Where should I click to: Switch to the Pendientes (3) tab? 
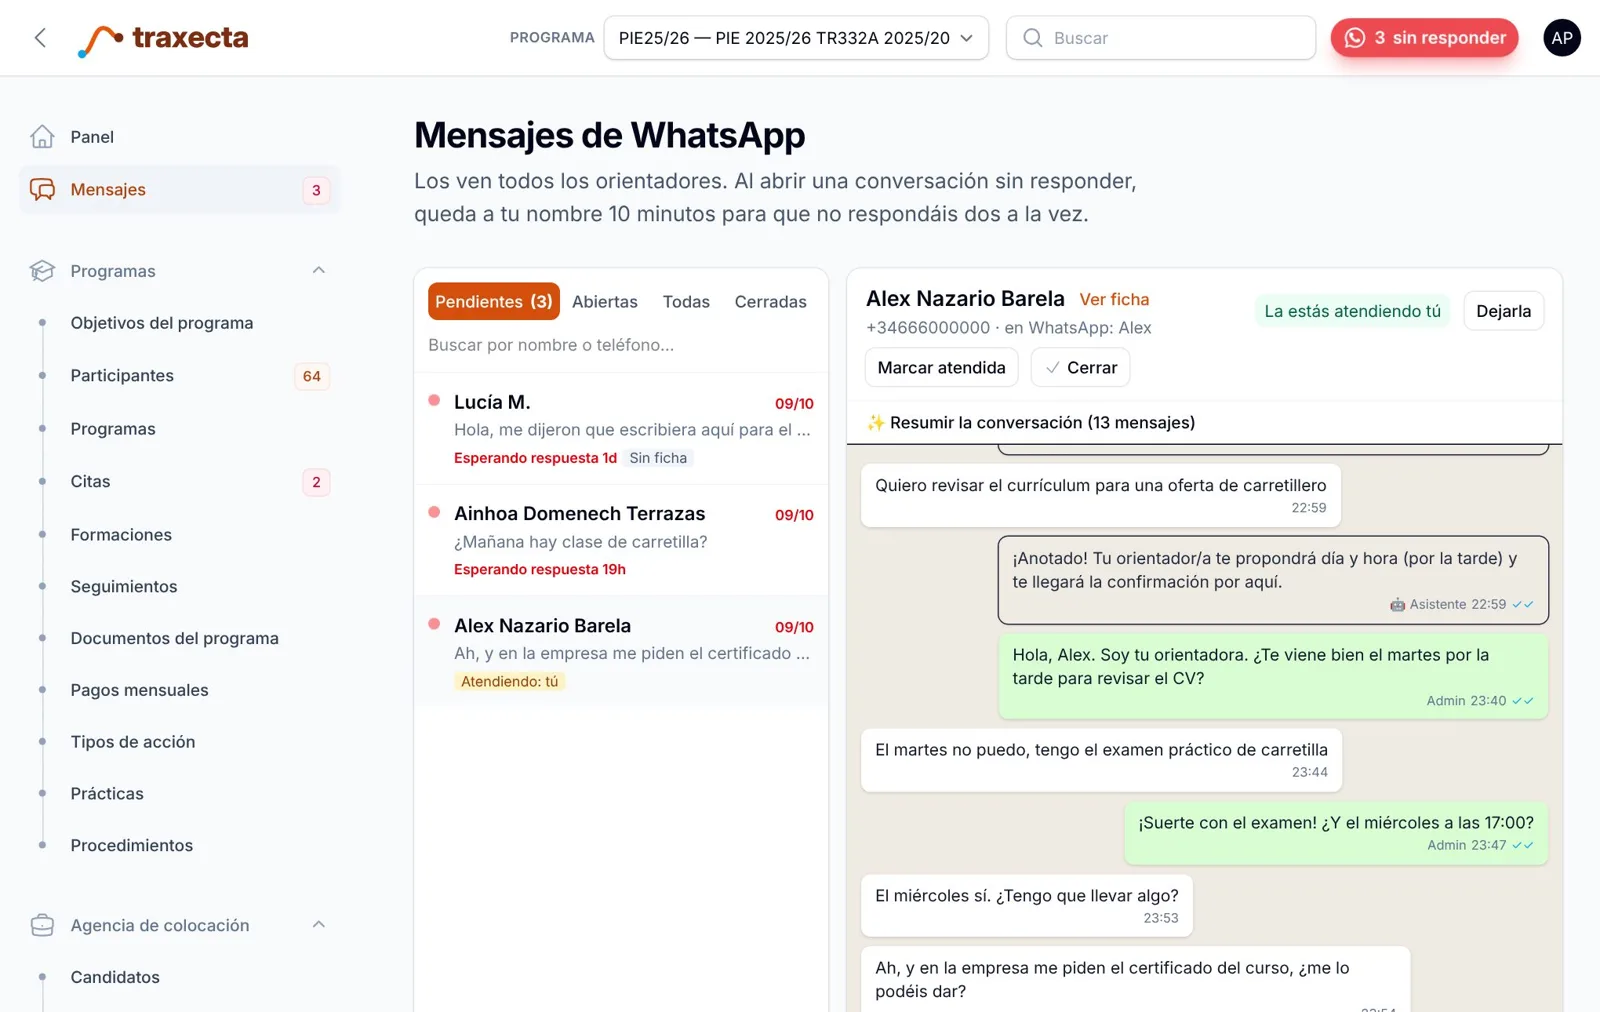click(494, 302)
